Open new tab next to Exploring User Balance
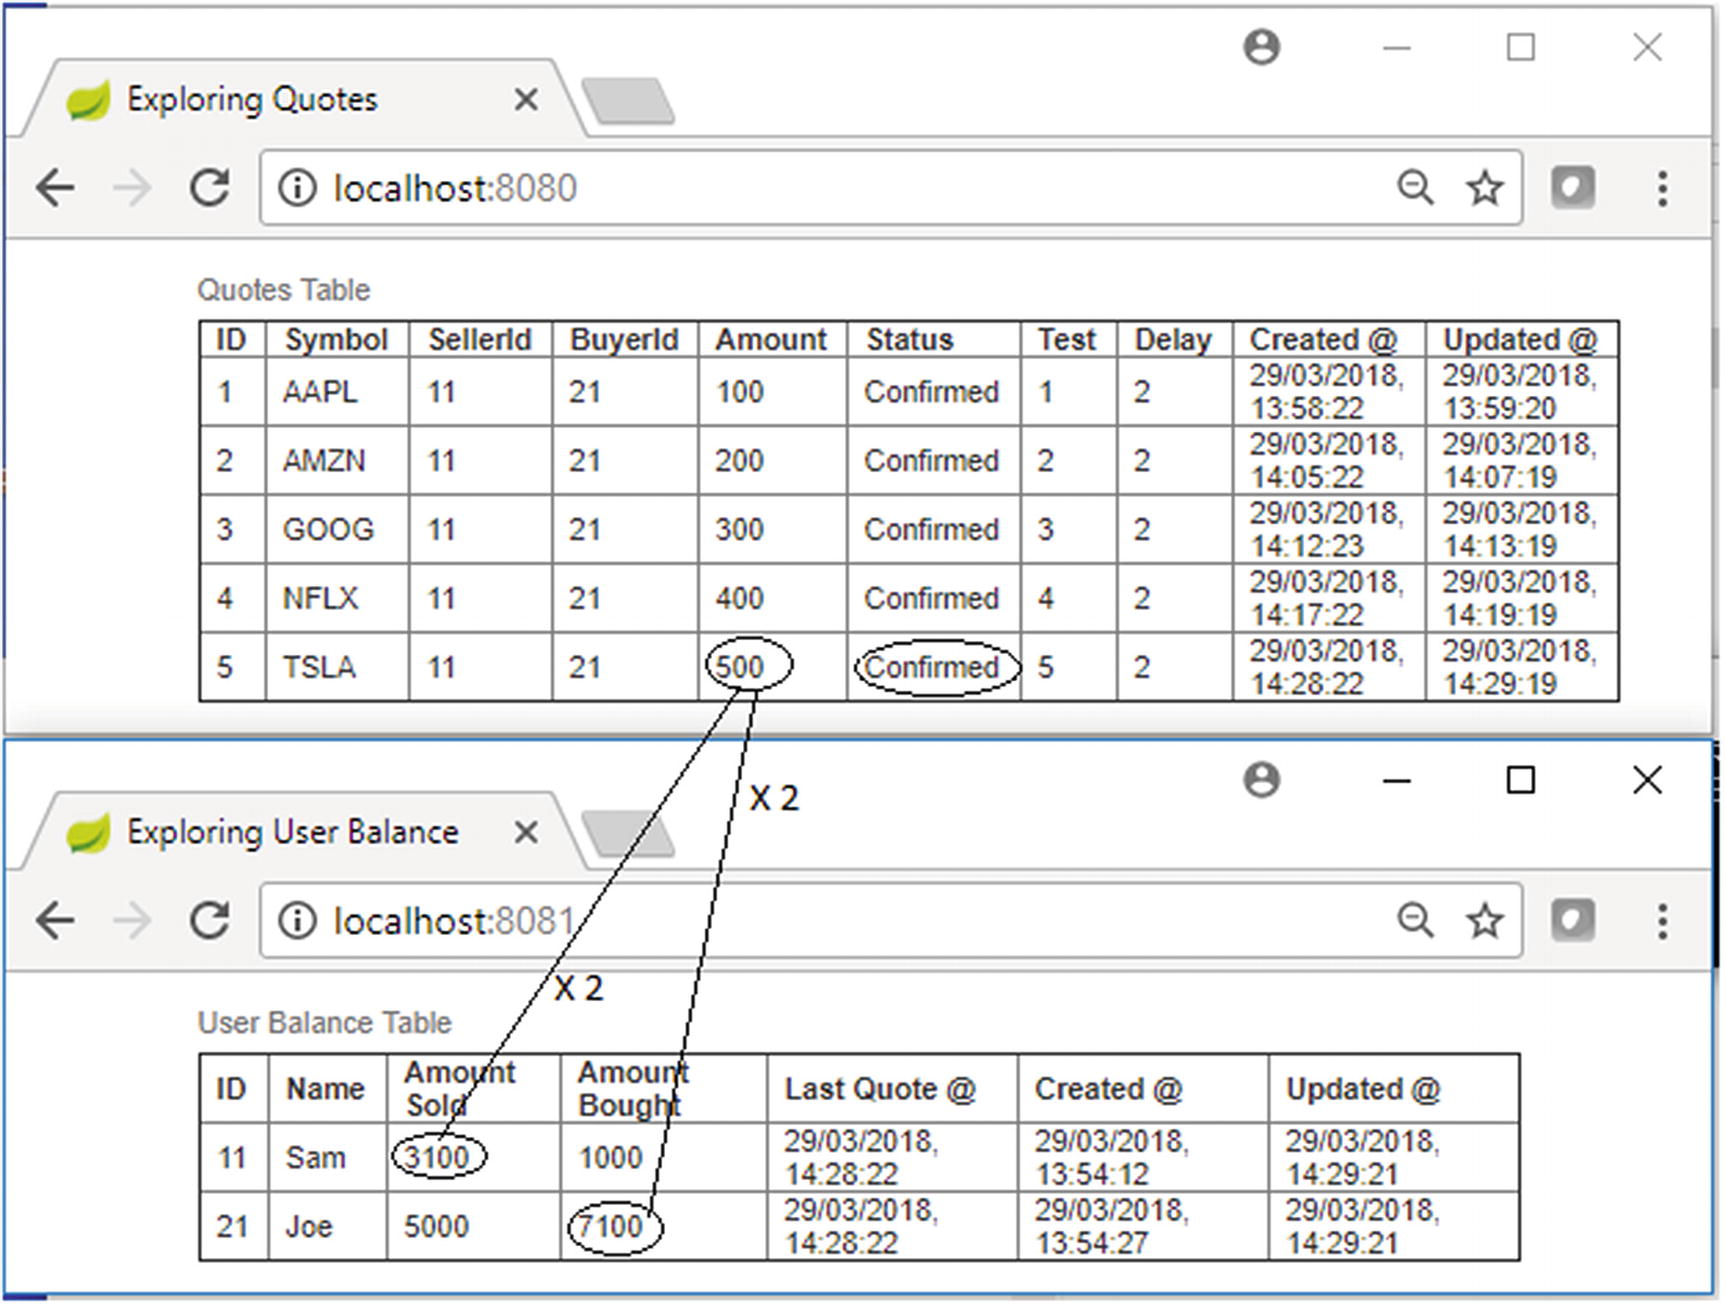Viewport: 1725px width, 1306px height. [628, 834]
